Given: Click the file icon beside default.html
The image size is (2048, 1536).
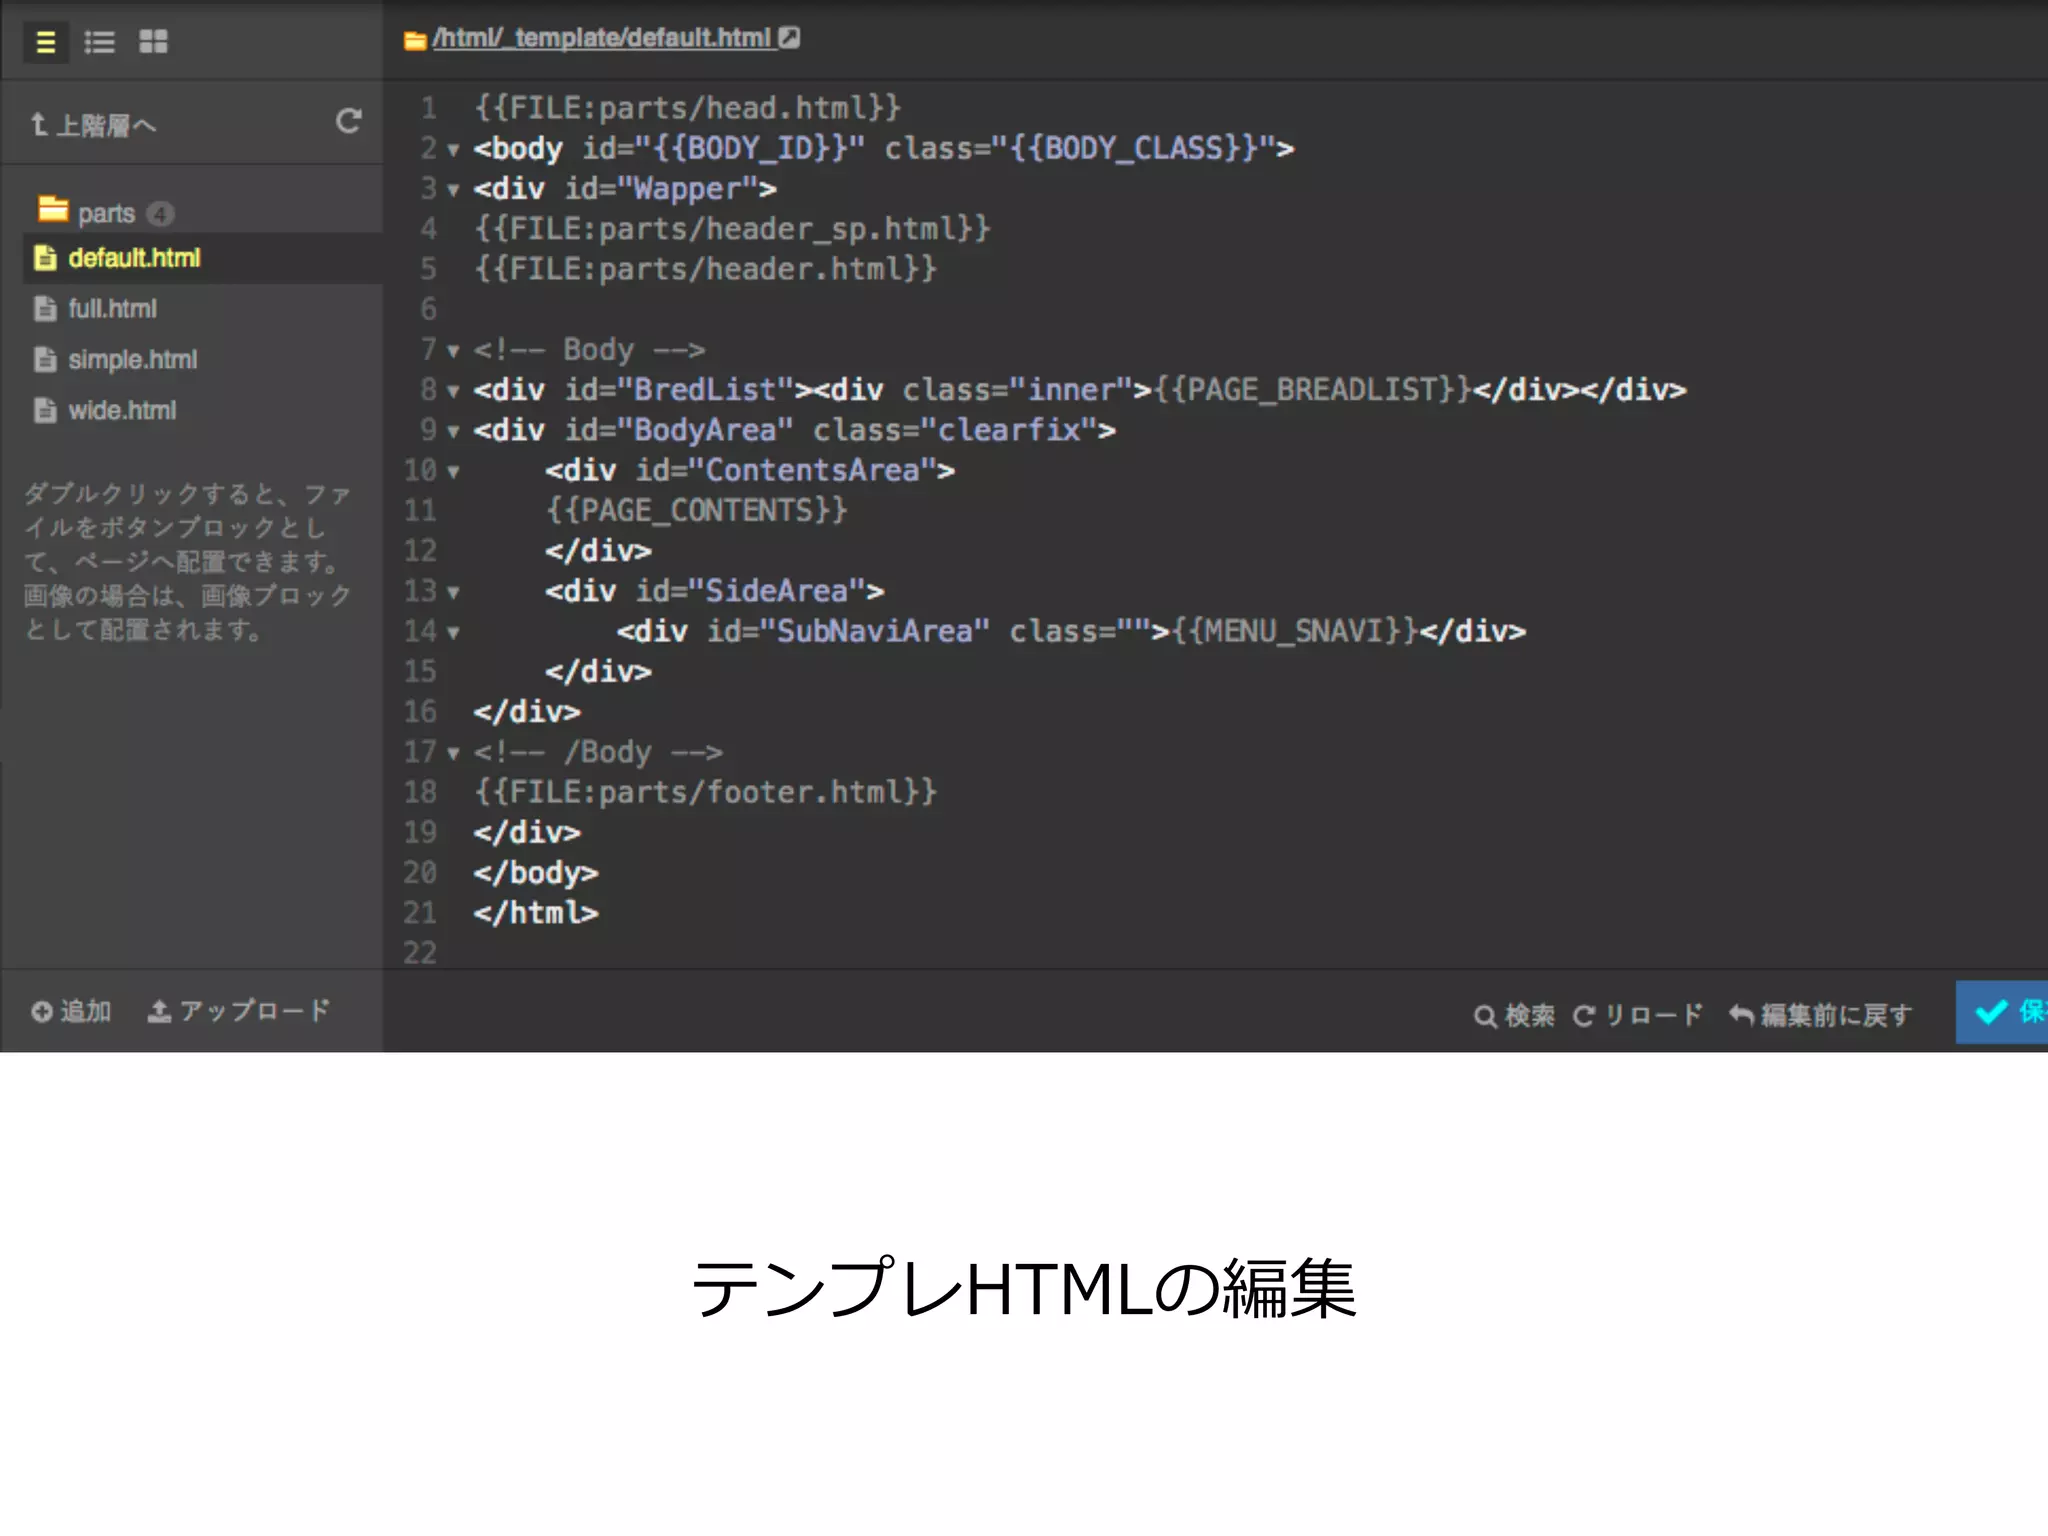Looking at the screenshot, I should point(45,258).
